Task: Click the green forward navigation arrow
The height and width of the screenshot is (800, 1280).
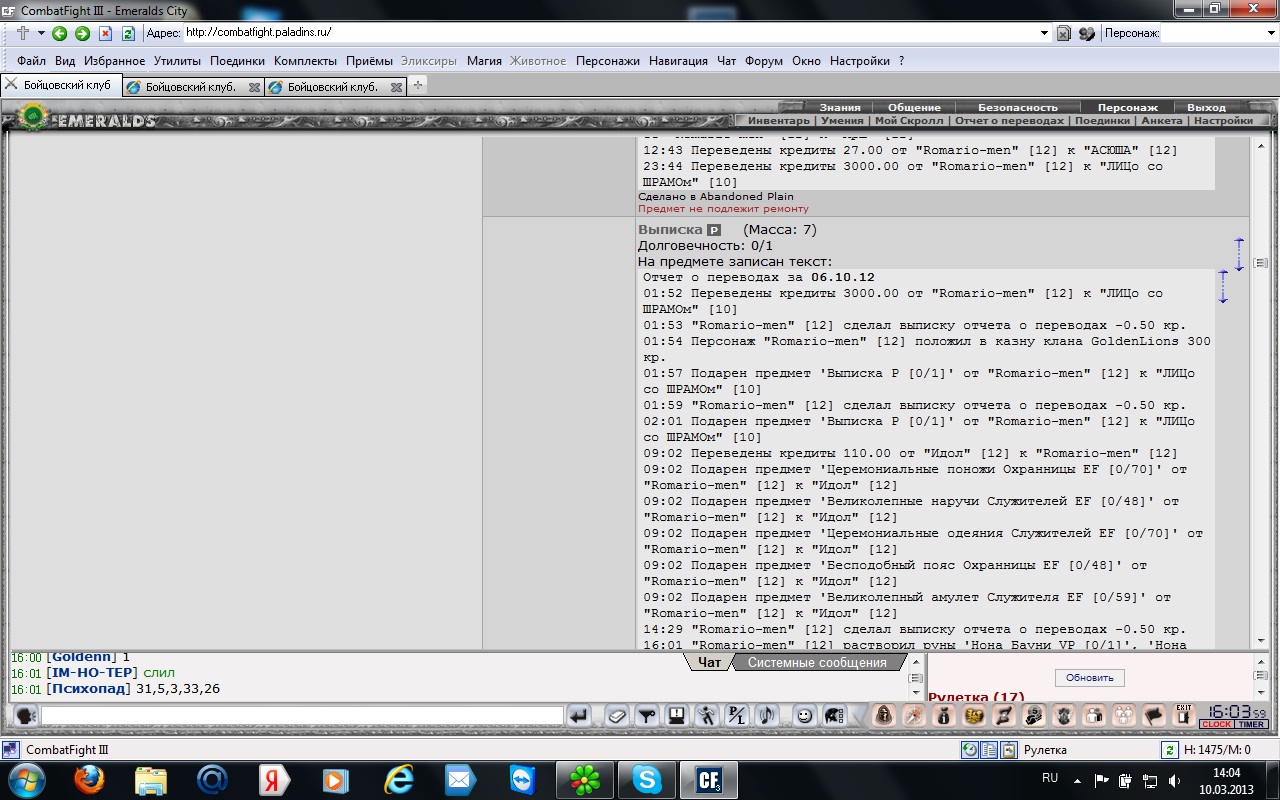Action: coord(82,33)
